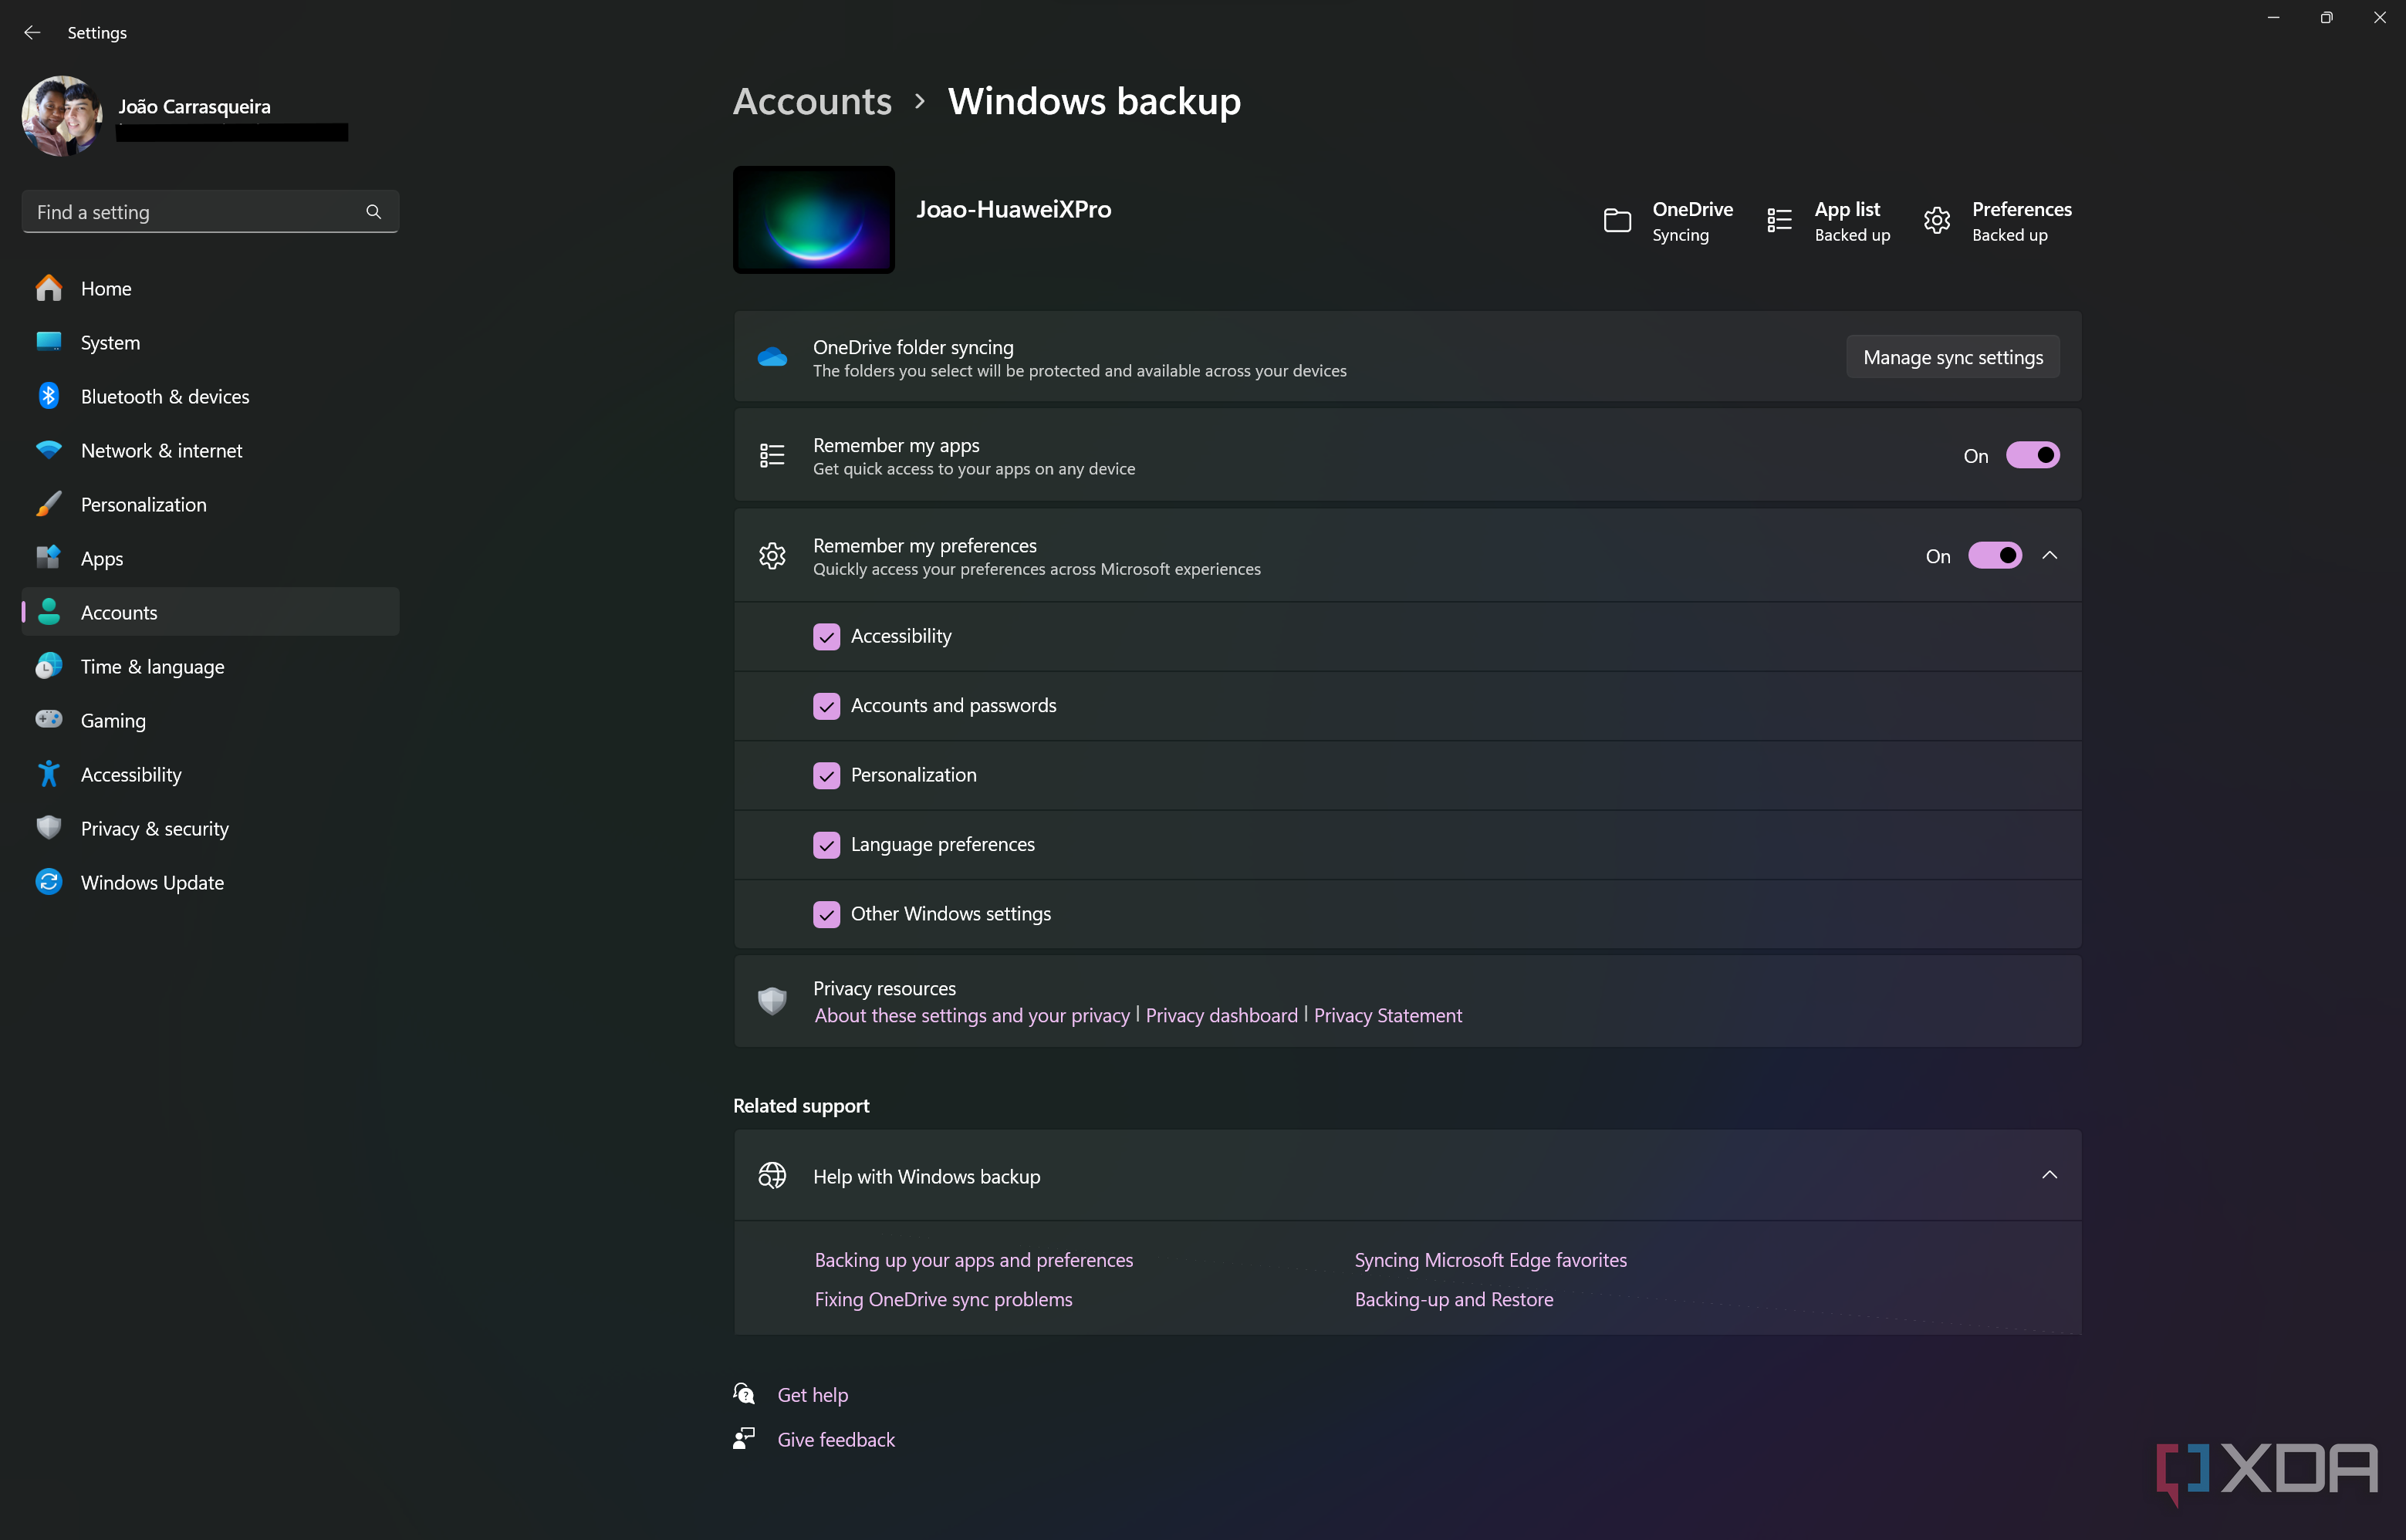Click the Manage sync settings button
The width and height of the screenshot is (2406, 1540).
(1952, 357)
